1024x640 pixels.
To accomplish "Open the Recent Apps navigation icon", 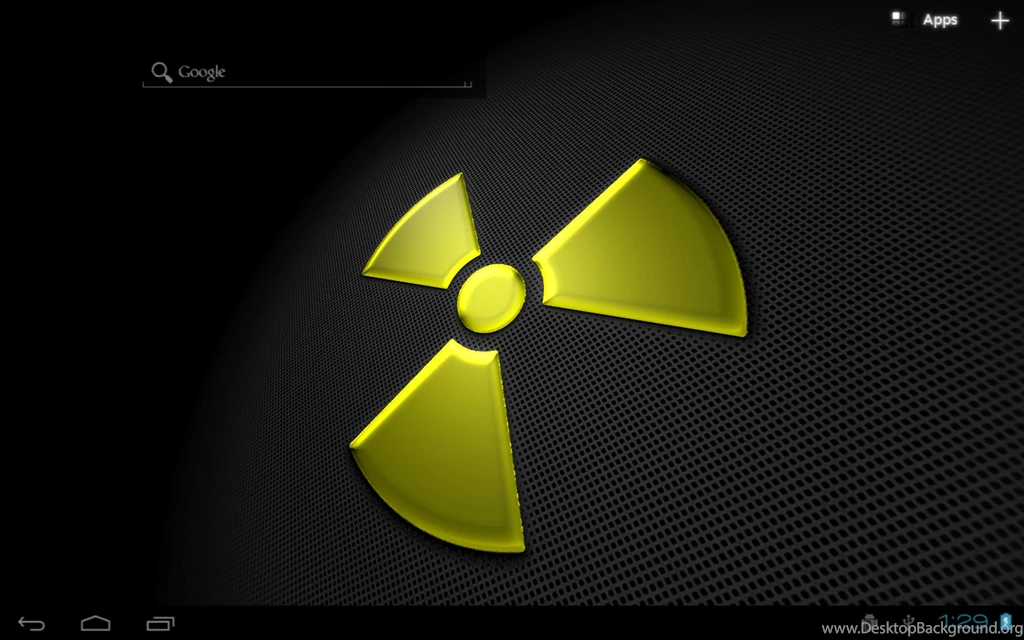I will 162,621.
